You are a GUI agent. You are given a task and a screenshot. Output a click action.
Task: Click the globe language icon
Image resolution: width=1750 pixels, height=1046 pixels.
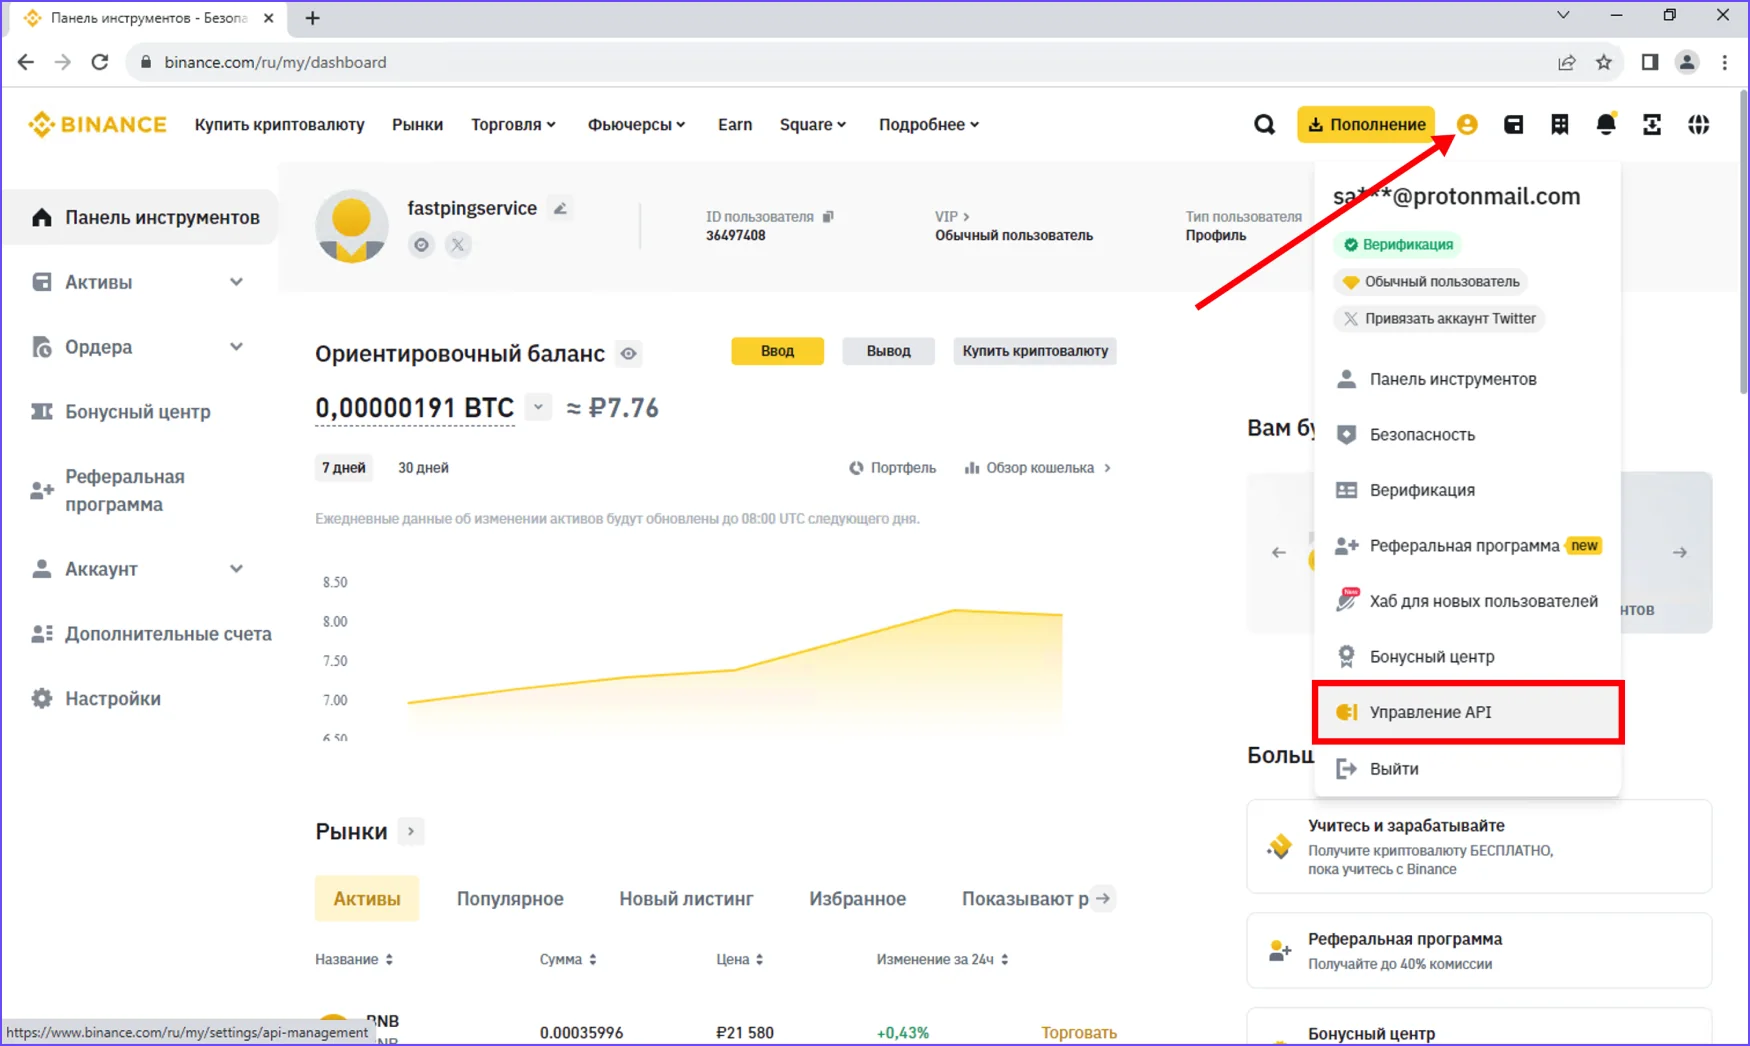coord(1698,125)
